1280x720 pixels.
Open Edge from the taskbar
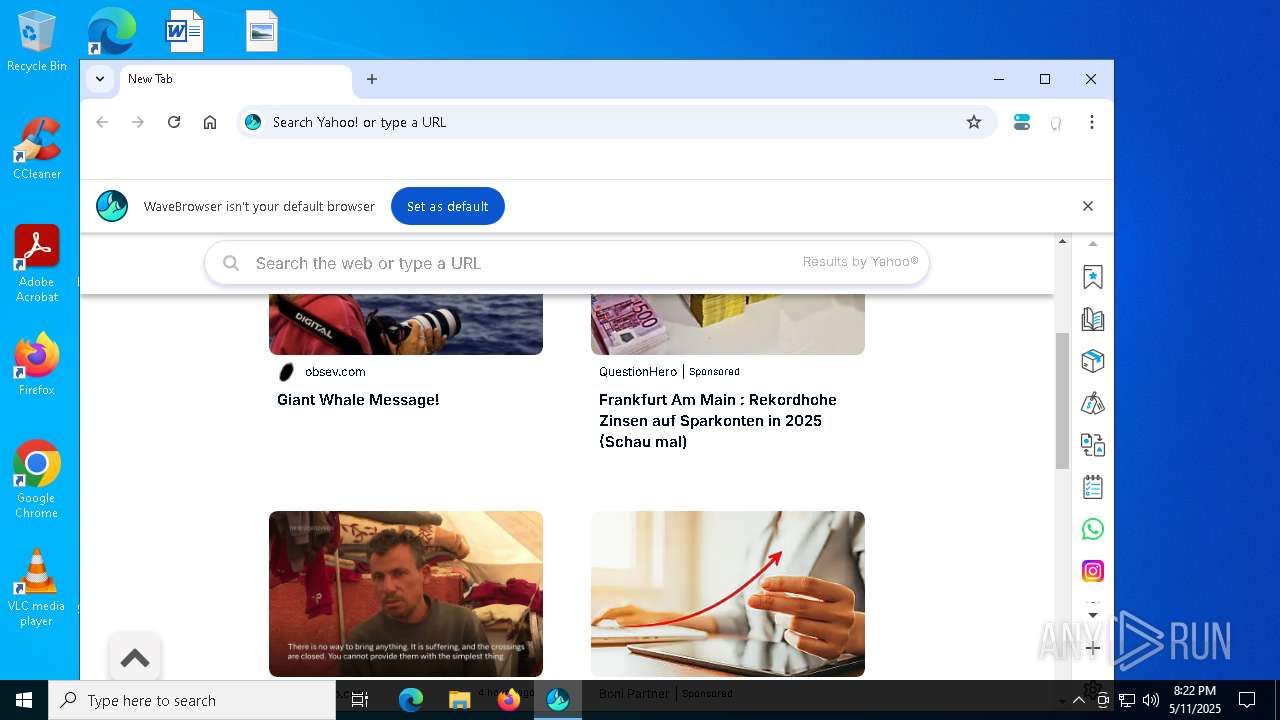click(x=411, y=700)
